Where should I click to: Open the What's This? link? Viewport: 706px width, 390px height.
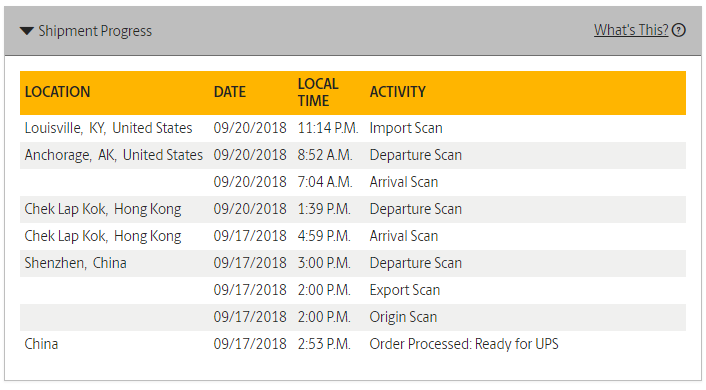(x=631, y=30)
